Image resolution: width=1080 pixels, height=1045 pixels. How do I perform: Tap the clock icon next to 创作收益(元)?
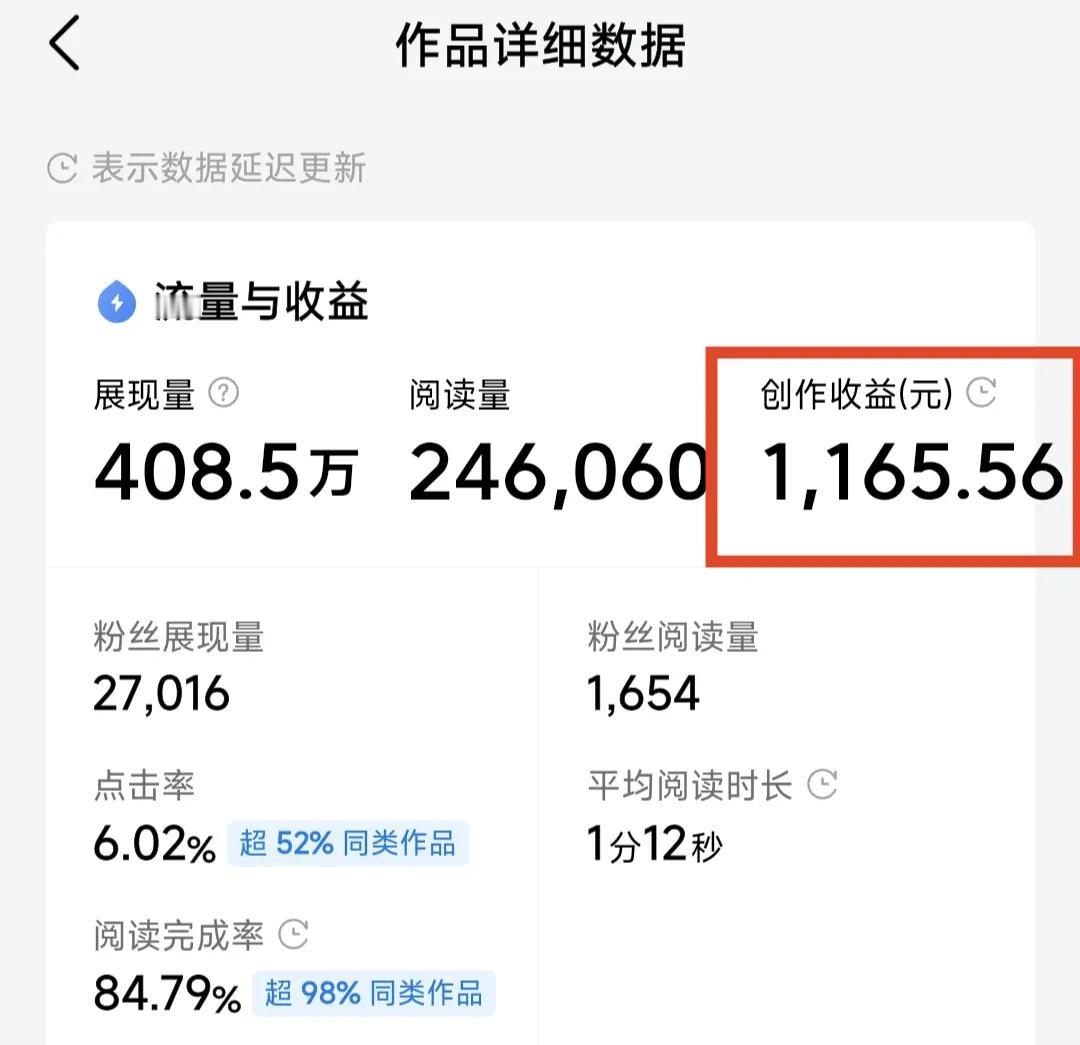pos(981,393)
